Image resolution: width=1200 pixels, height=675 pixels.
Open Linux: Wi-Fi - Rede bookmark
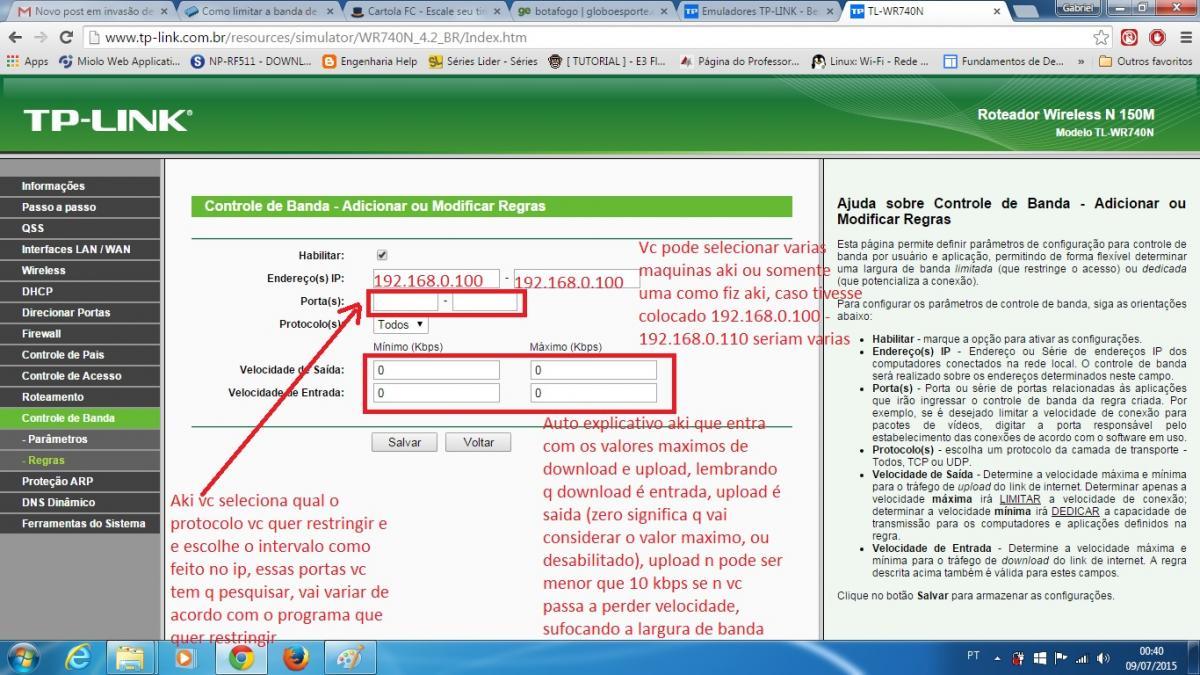point(870,61)
